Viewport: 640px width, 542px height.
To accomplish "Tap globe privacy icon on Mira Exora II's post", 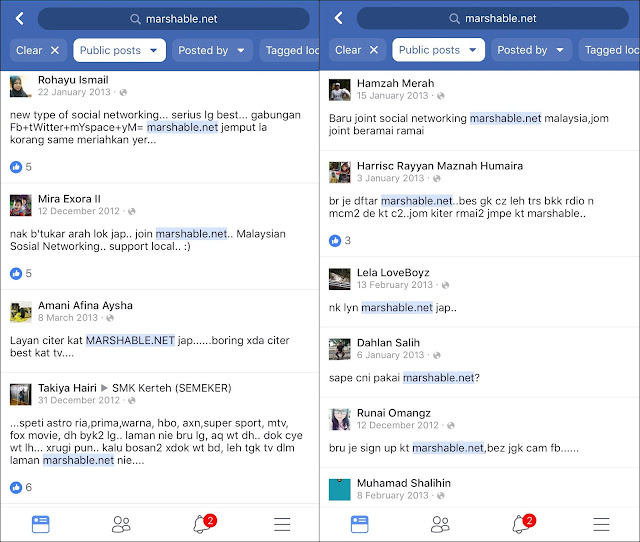I will [131, 211].
